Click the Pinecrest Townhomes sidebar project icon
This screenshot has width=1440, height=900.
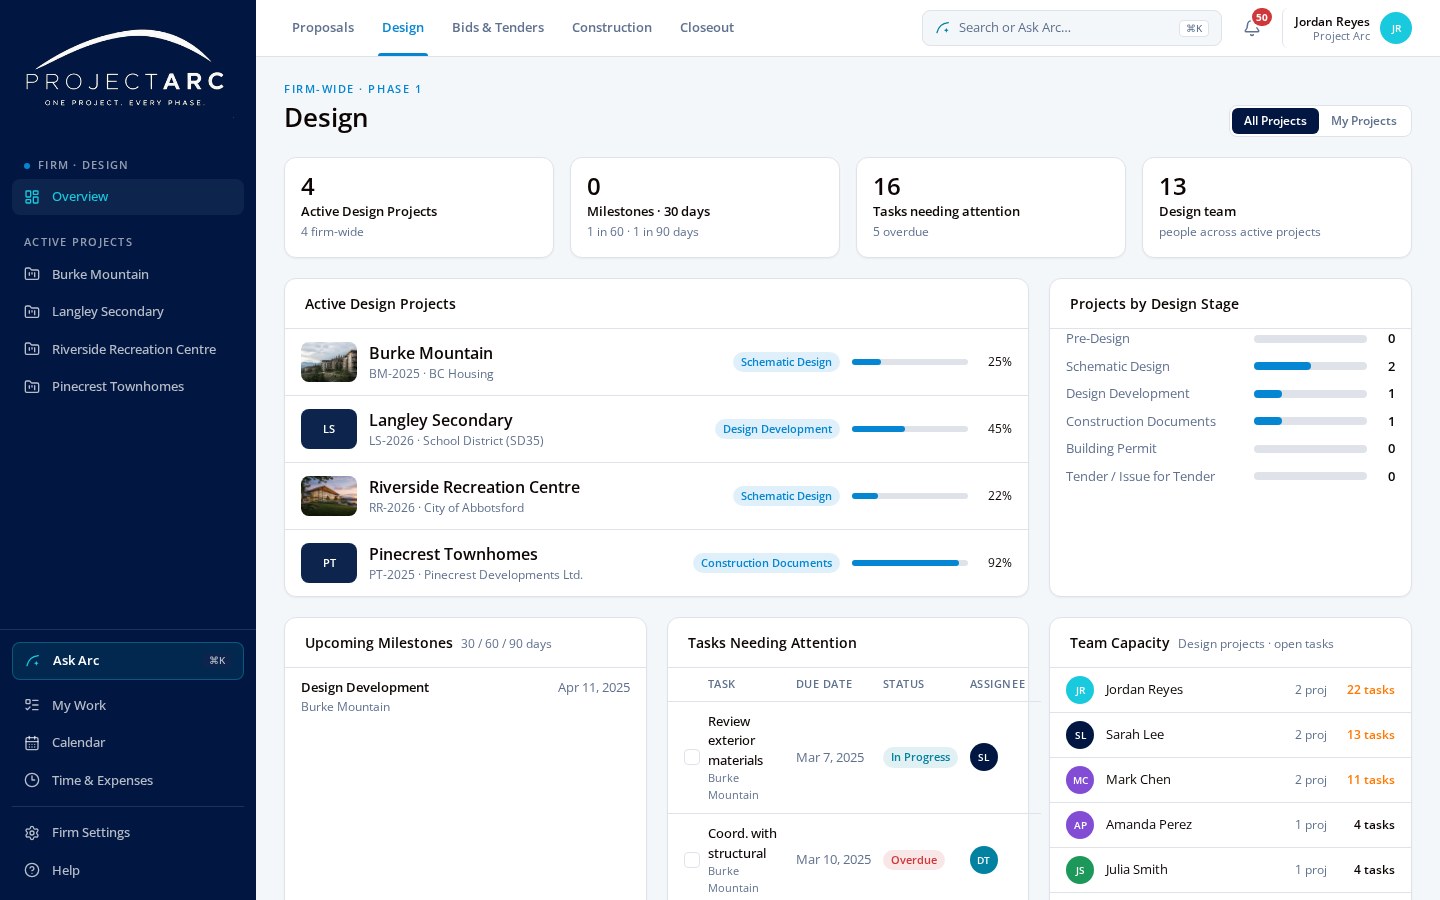32,387
